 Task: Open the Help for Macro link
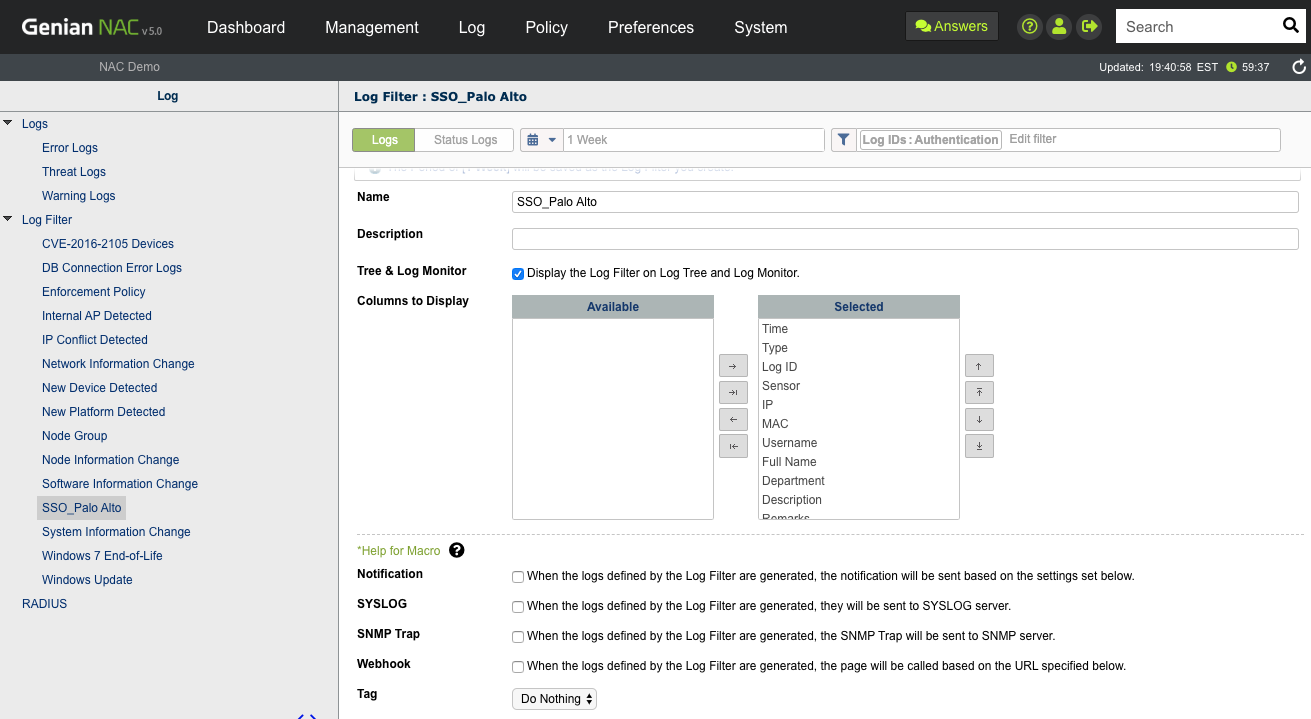click(399, 551)
